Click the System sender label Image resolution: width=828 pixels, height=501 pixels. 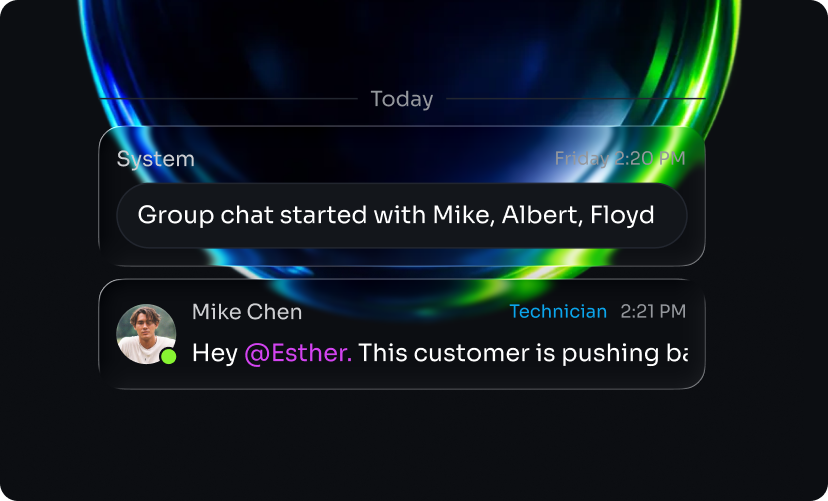[x=156, y=159]
